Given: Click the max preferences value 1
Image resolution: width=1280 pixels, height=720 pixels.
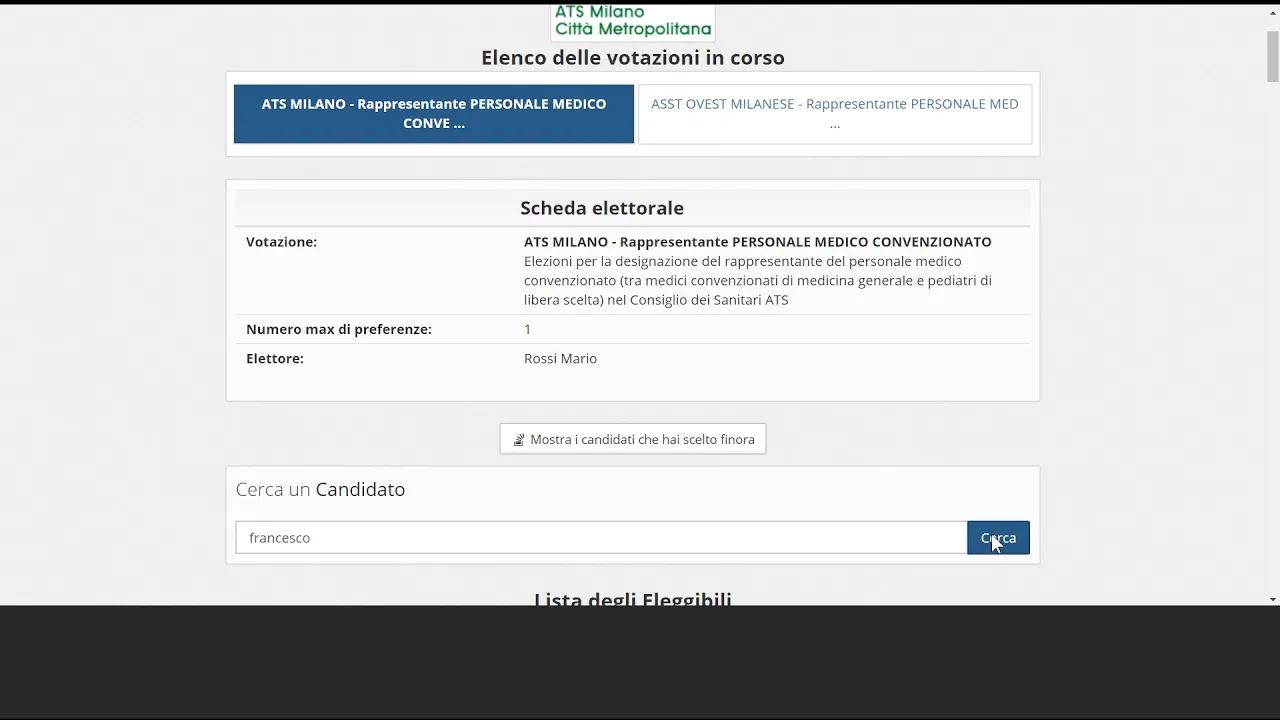Looking at the screenshot, I should pos(528,329).
